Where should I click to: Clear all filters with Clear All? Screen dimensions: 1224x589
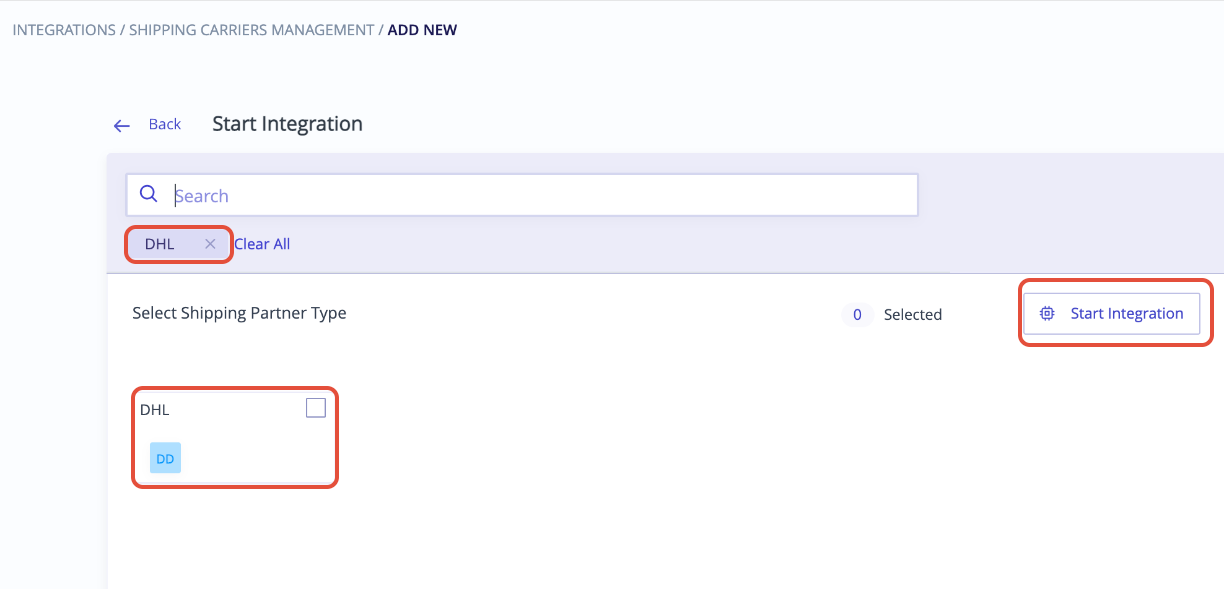click(262, 244)
